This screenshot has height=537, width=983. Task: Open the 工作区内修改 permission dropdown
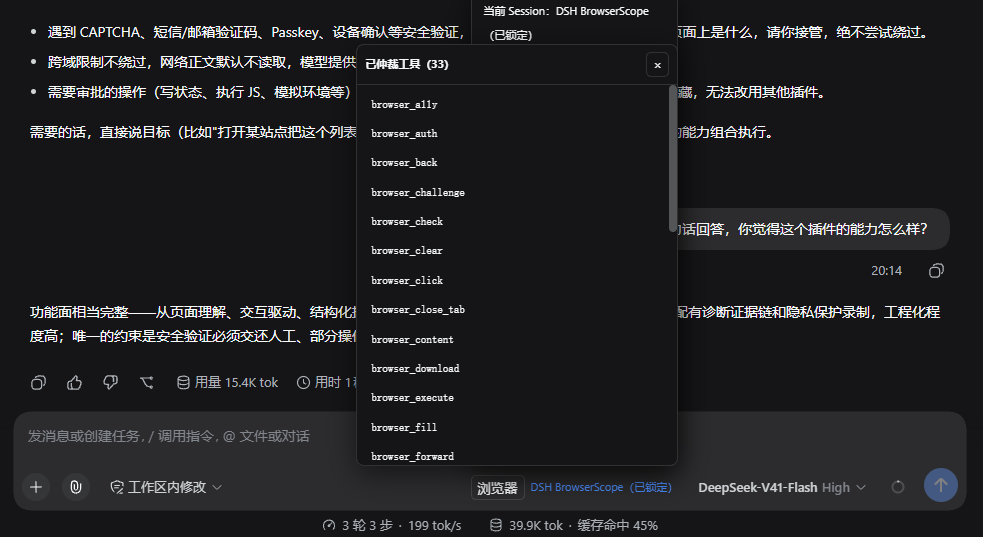[x=166, y=487]
